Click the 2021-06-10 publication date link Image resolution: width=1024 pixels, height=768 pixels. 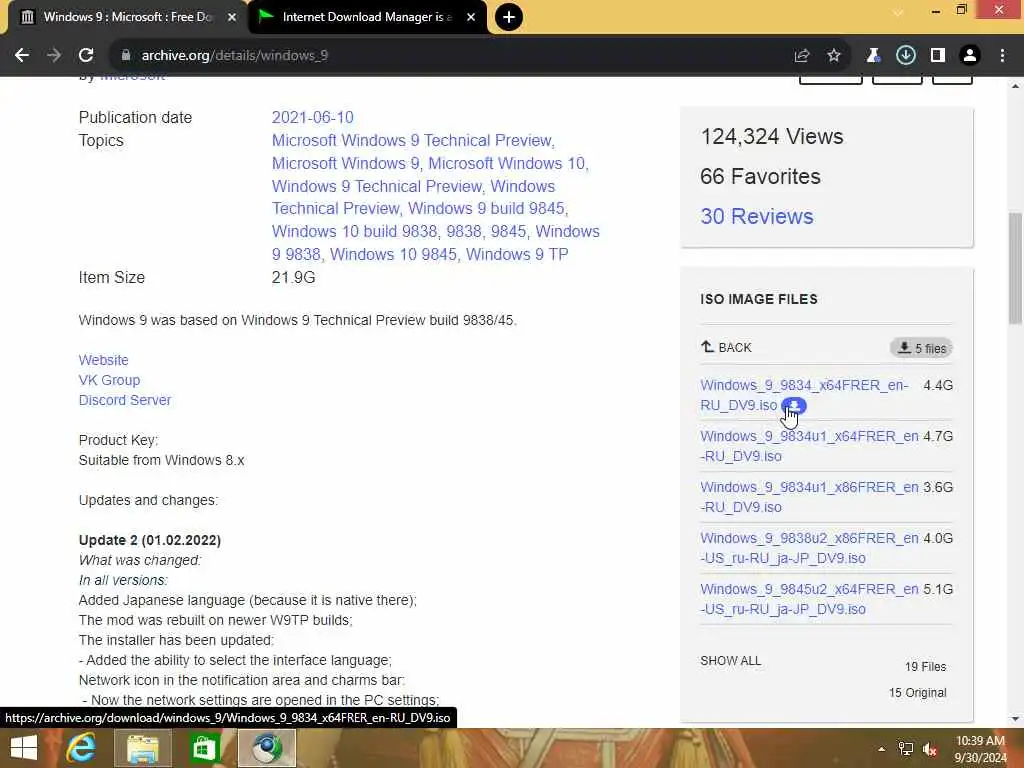[x=312, y=118]
